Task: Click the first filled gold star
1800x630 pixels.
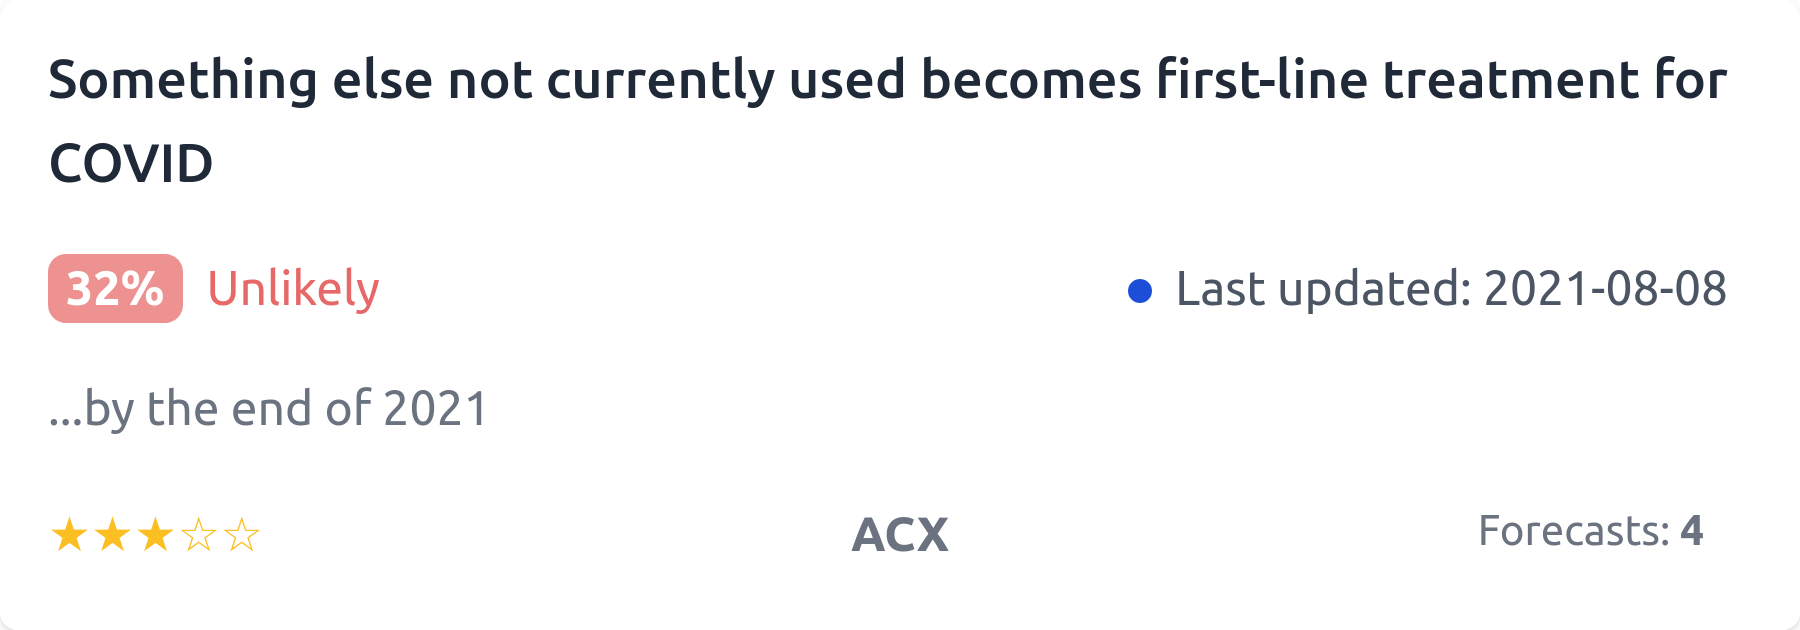Action: tap(69, 536)
